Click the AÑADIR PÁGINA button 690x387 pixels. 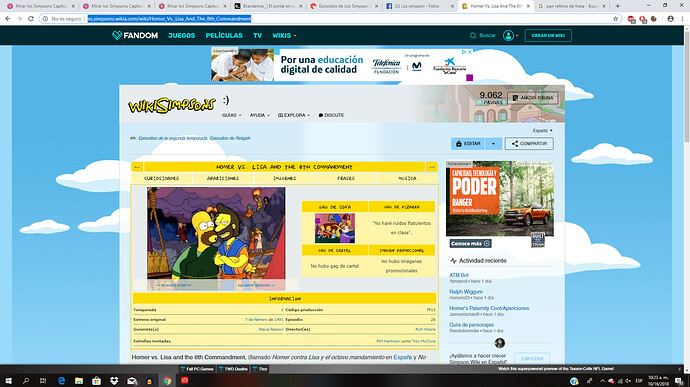click(532, 98)
